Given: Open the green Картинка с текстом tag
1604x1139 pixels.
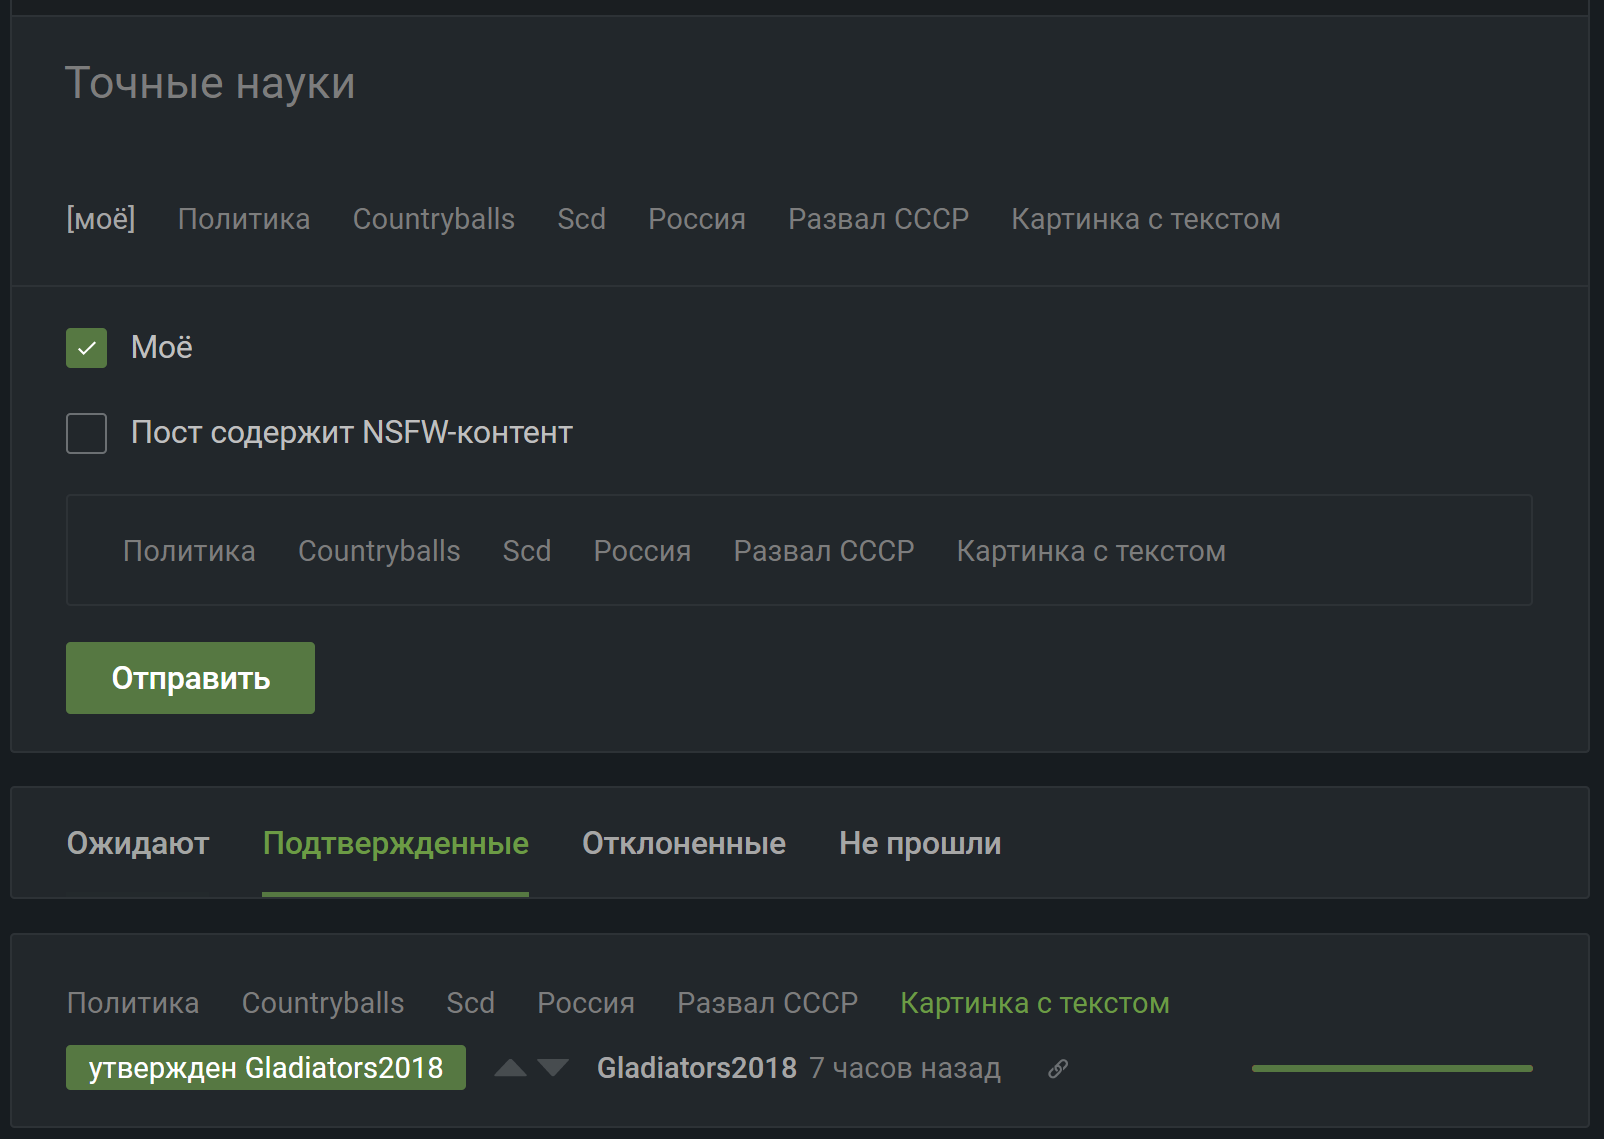Looking at the screenshot, I should 1035,1003.
